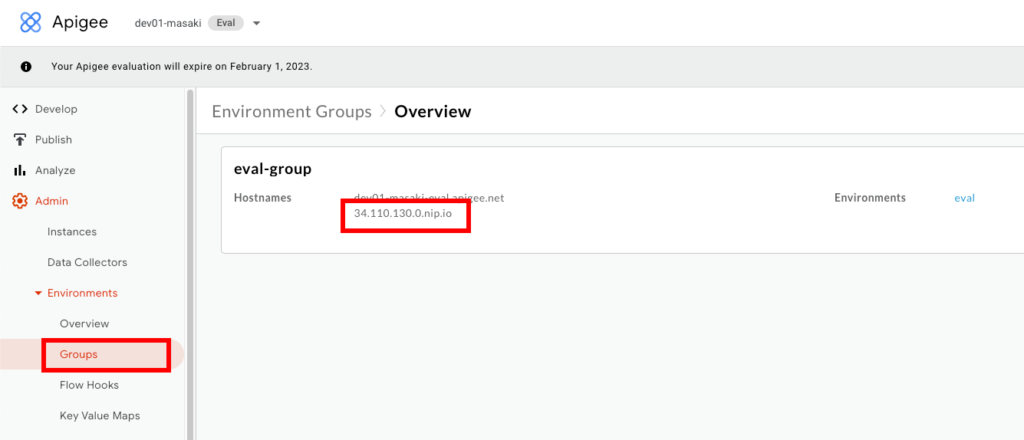Image resolution: width=1024 pixels, height=440 pixels.
Task: Click the eval environment link
Action: point(964,198)
